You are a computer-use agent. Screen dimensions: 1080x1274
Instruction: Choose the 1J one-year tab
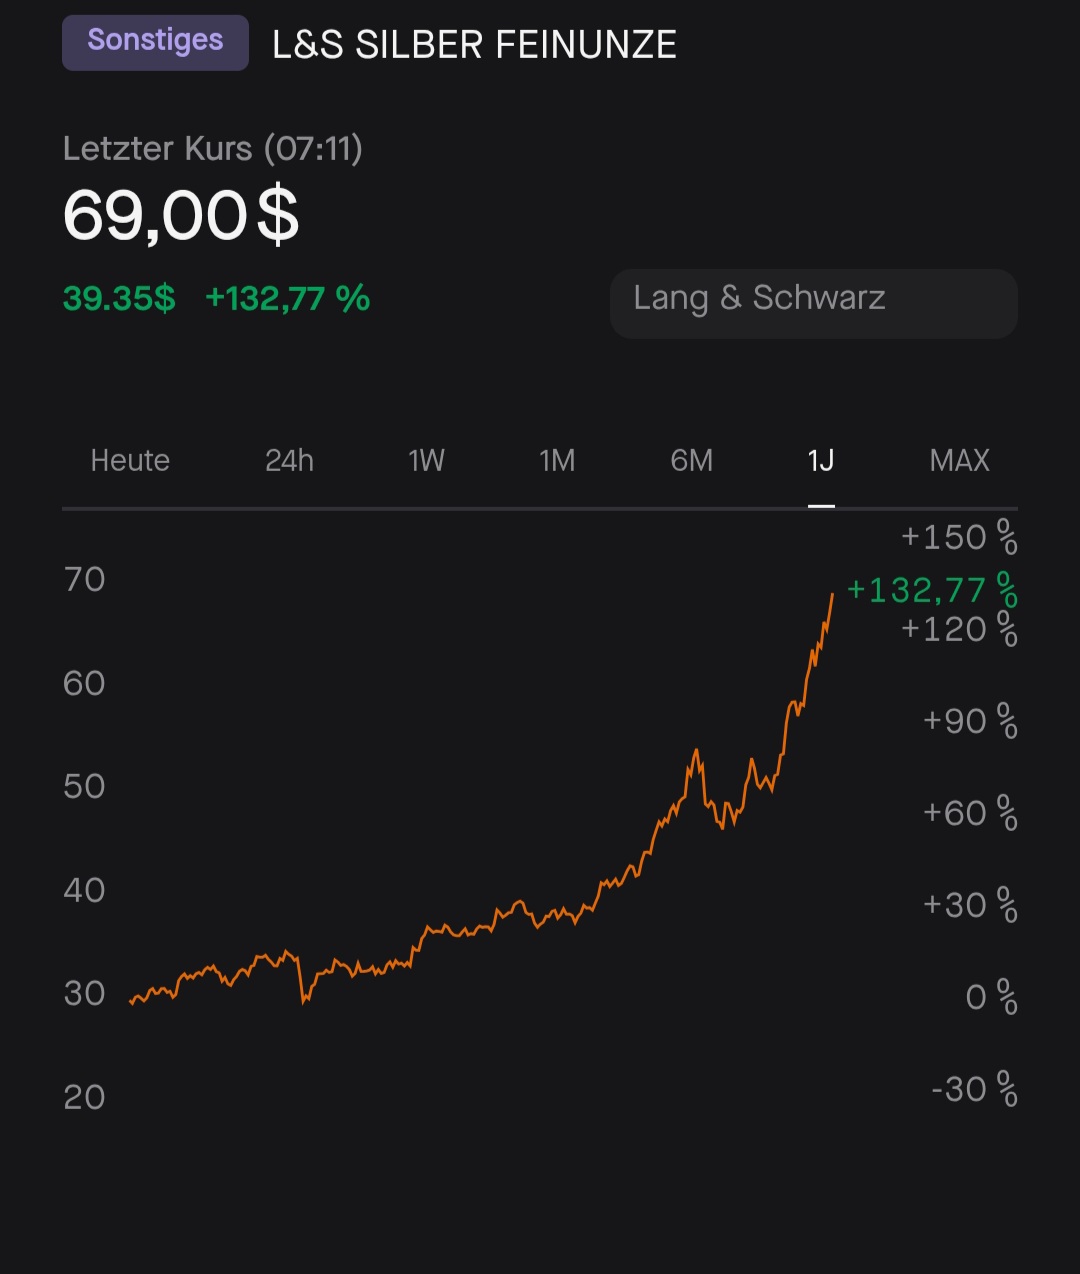point(821,461)
